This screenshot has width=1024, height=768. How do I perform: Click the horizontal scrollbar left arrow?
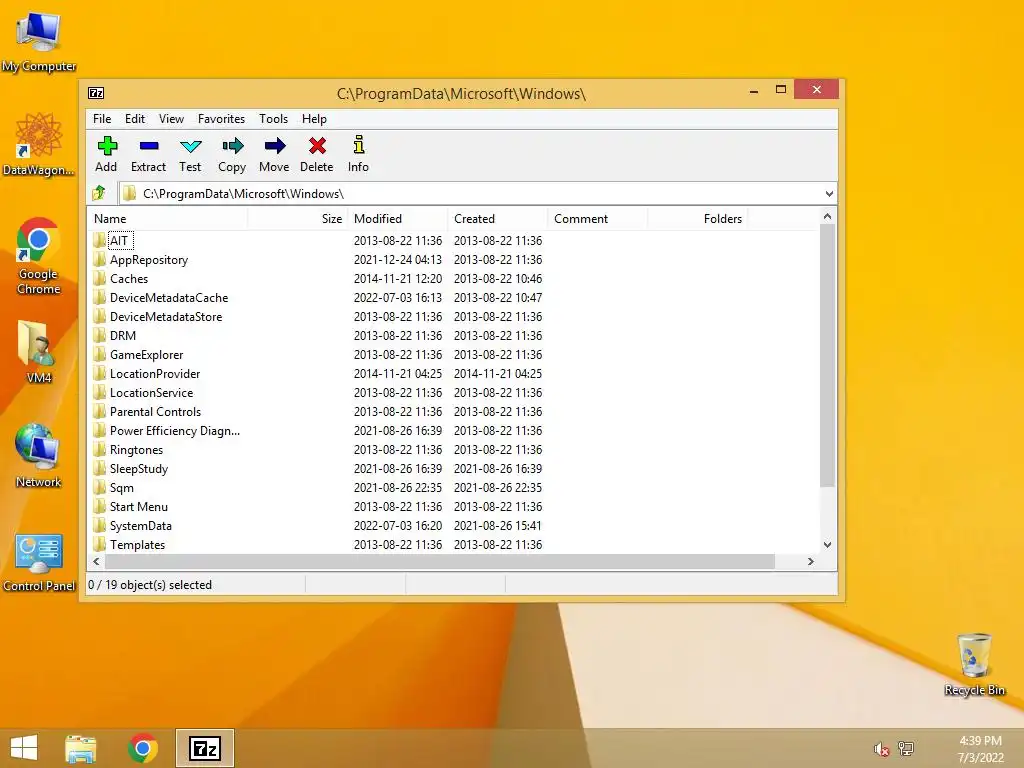click(97, 562)
